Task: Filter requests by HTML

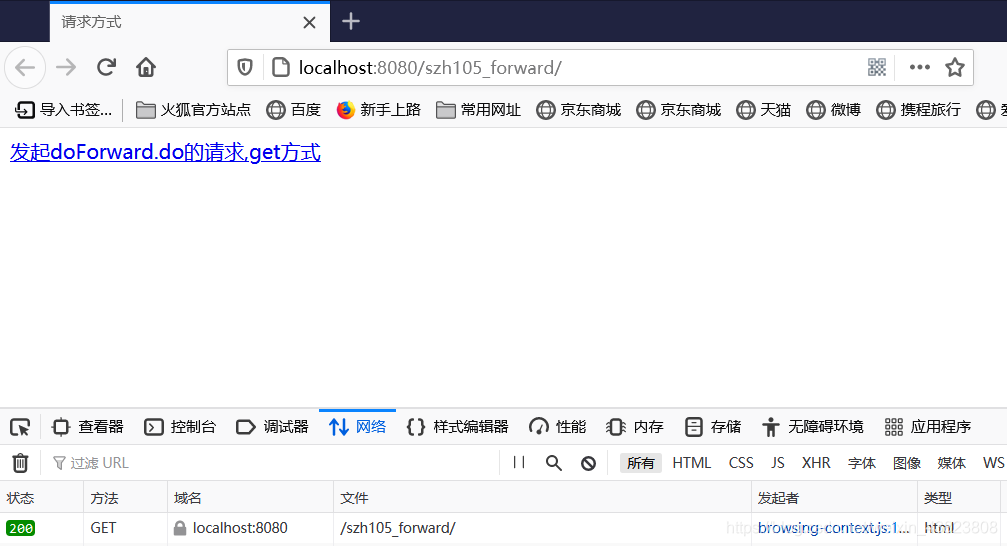Action: pyautogui.click(x=692, y=463)
